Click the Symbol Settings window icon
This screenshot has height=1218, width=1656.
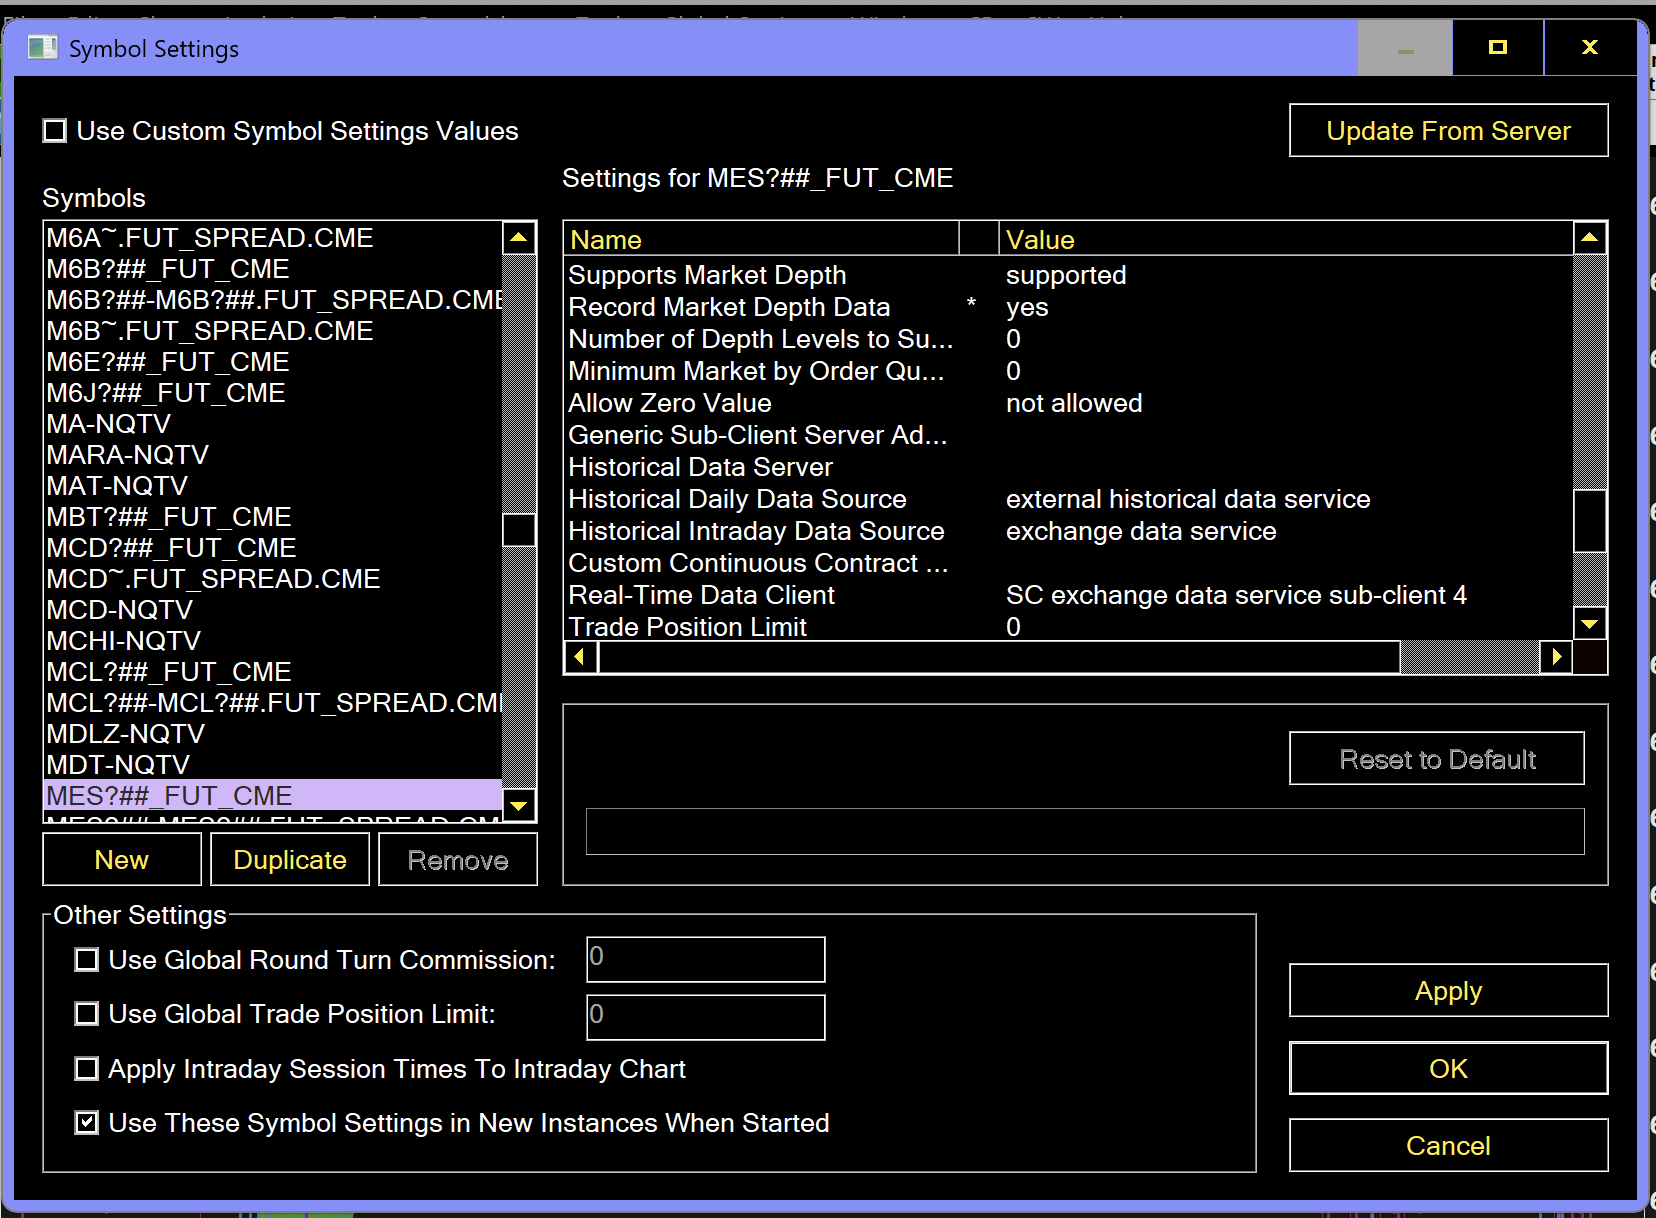[42, 48]
